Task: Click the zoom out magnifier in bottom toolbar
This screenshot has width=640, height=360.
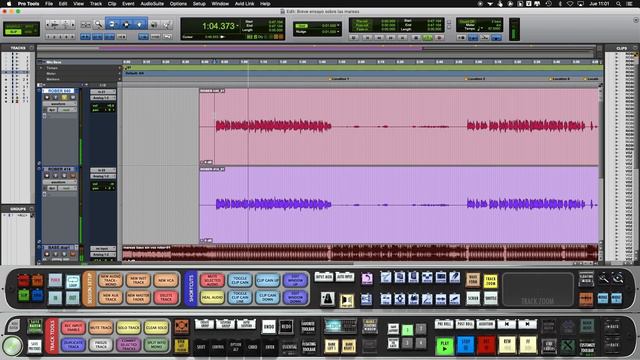Action: (x=604, y=278)
